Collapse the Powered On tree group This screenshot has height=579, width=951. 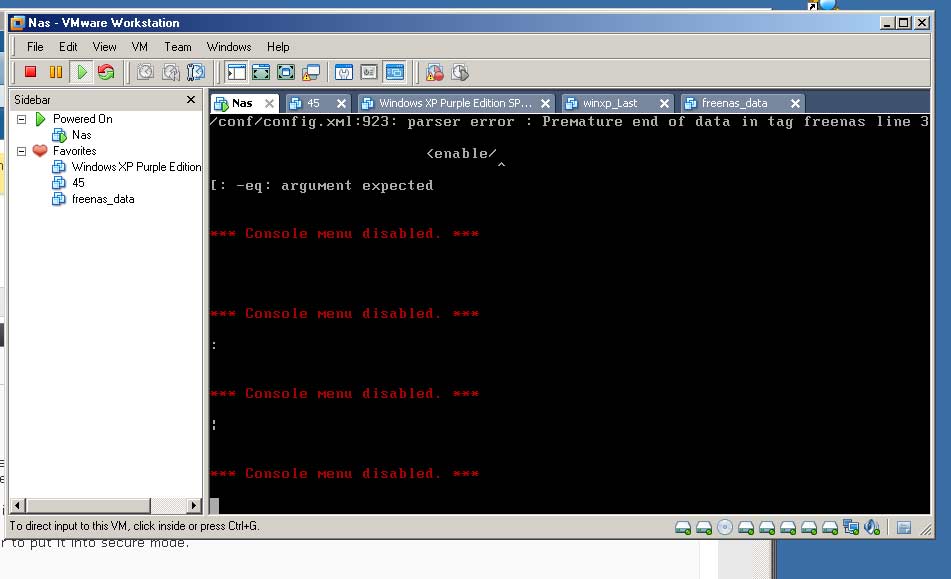tap(22, 119)
